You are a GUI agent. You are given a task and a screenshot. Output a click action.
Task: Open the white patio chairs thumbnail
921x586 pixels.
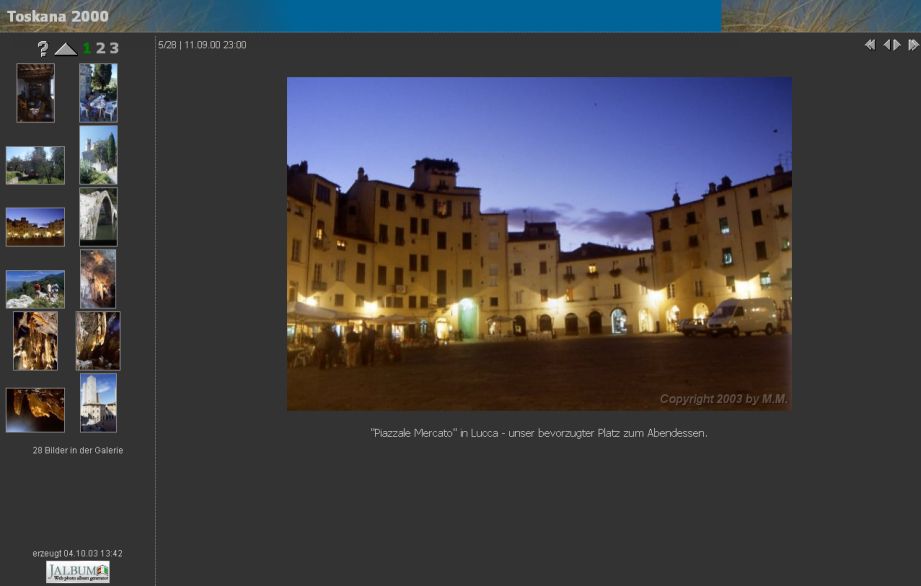pyautogui.click(x=98, y=93)
